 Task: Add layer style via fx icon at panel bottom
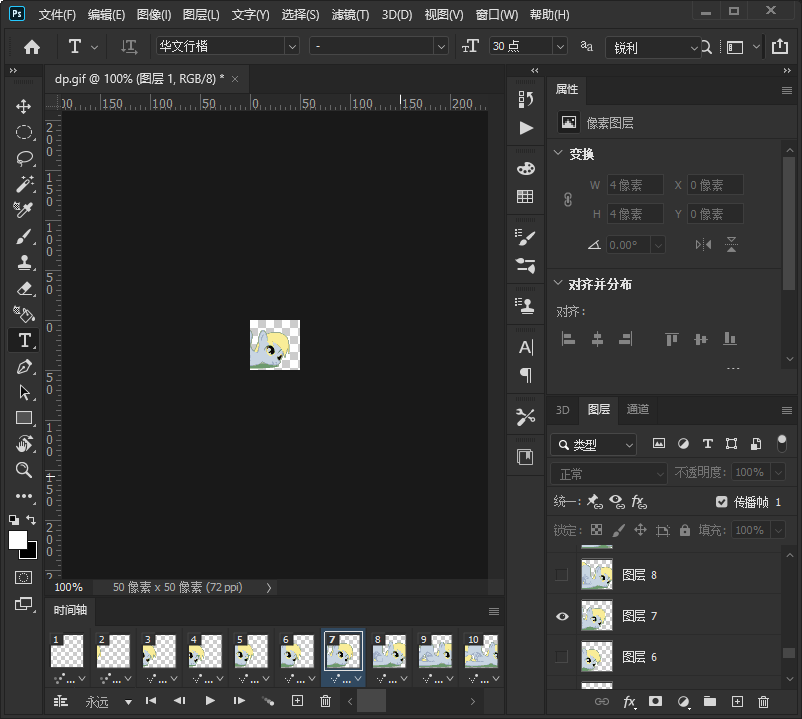630,702
